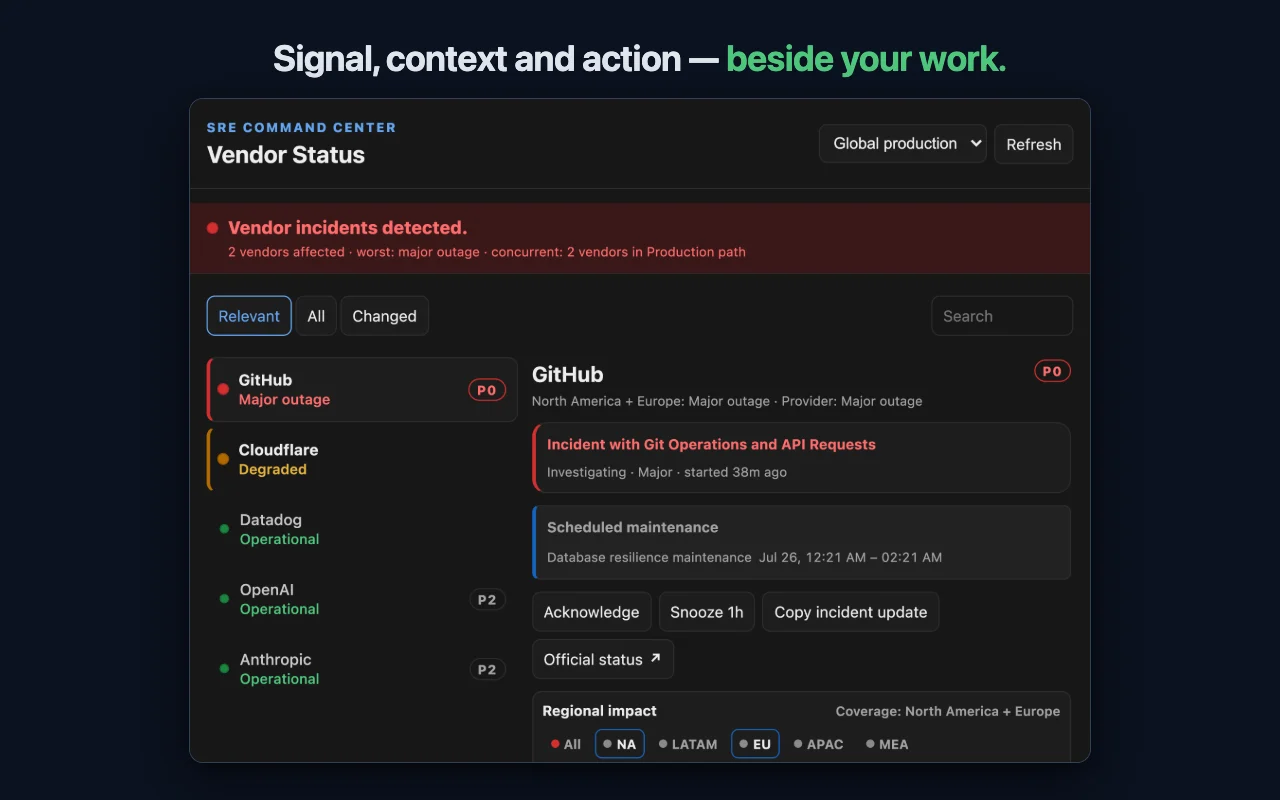Toggle the APAC region chip
The height and width of the screenshot is (800, 1280).
pyautogui.click(x=819, y=744)
